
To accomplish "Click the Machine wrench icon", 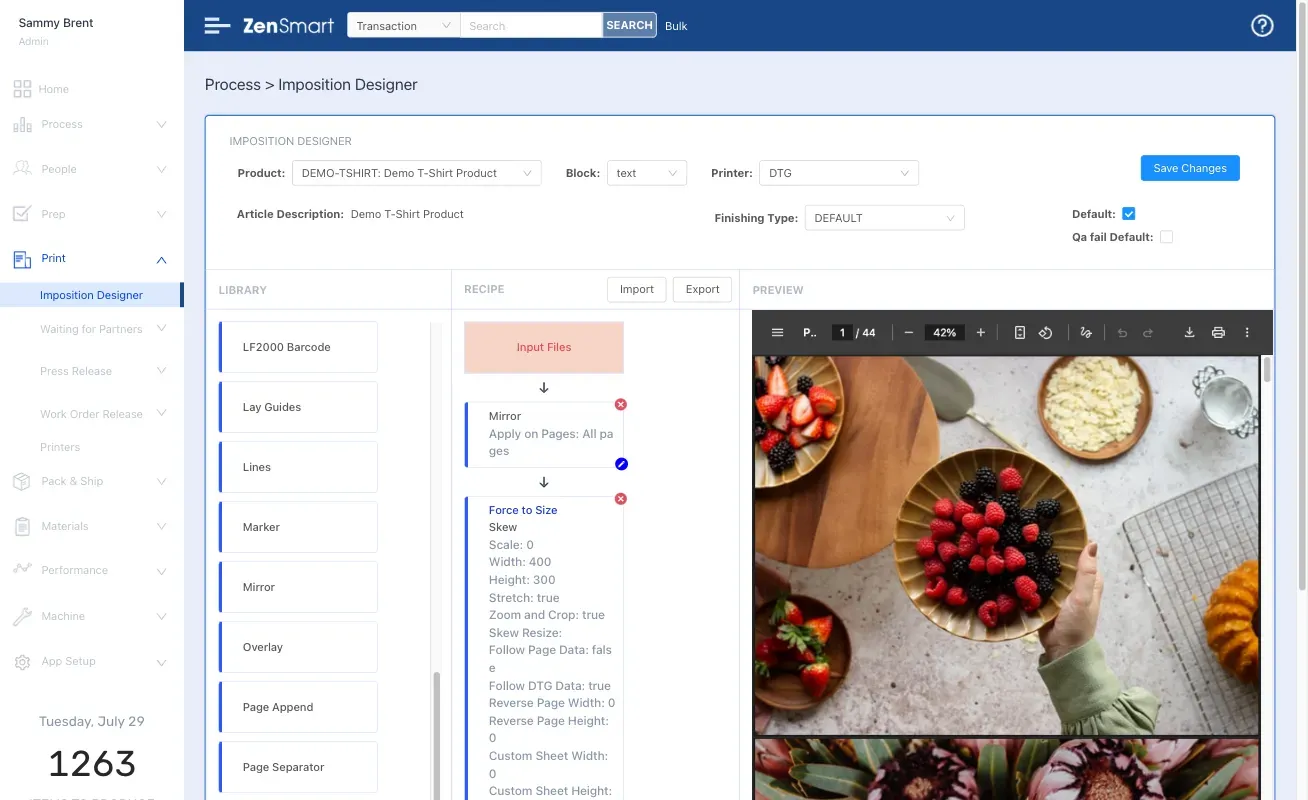I will 22,616.
